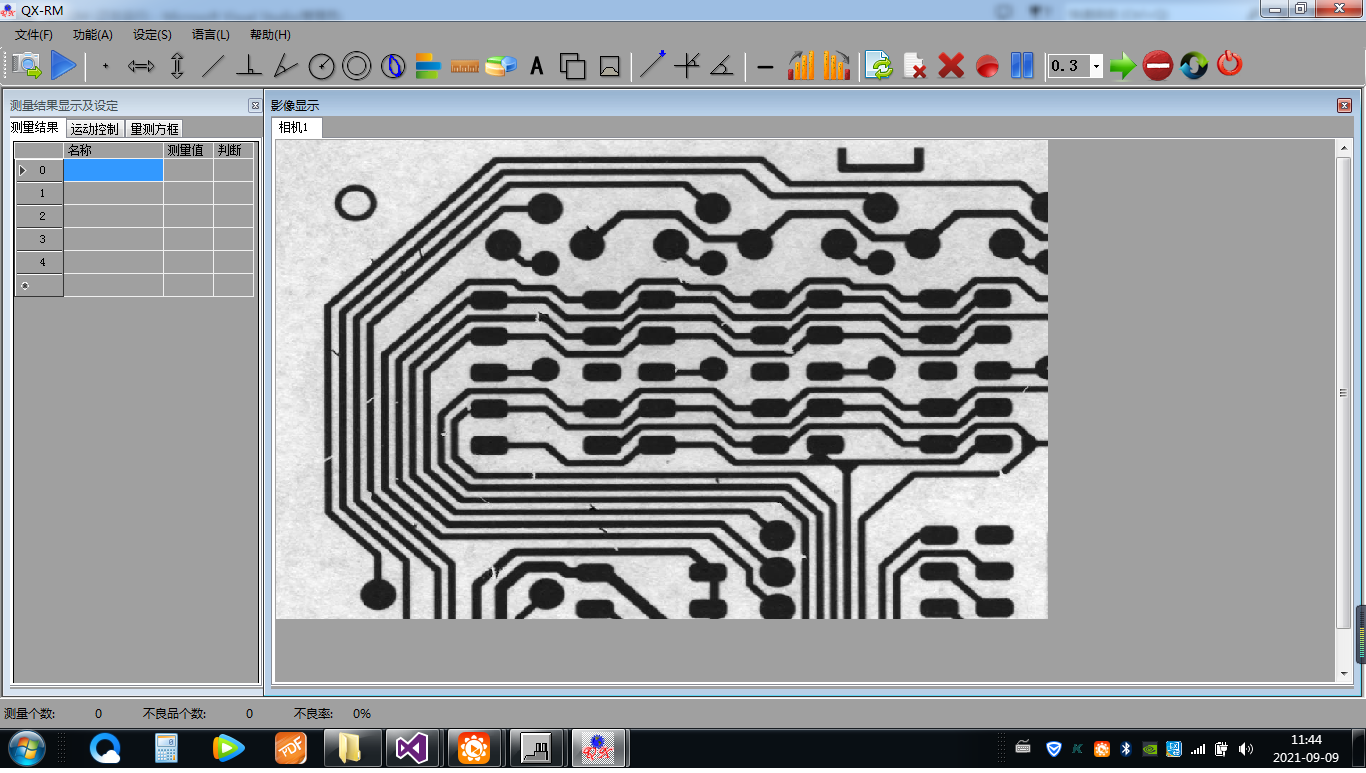Open the 0.3 value dropdown

1096,67
